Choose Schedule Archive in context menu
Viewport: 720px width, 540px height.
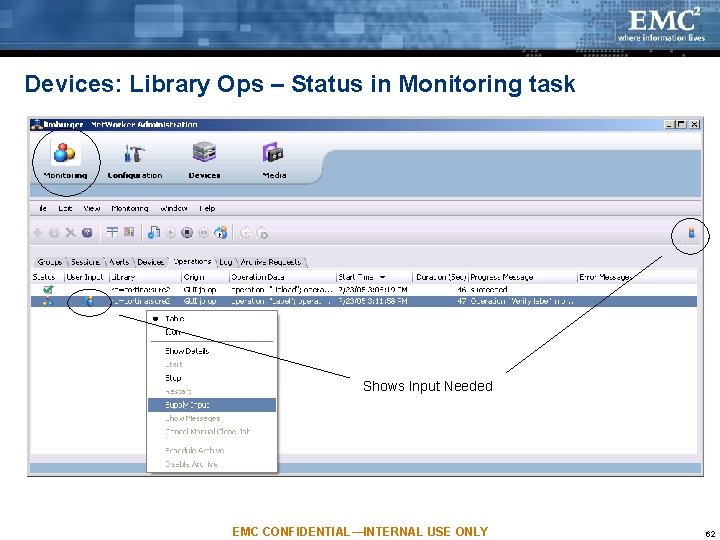coord(212,450)
